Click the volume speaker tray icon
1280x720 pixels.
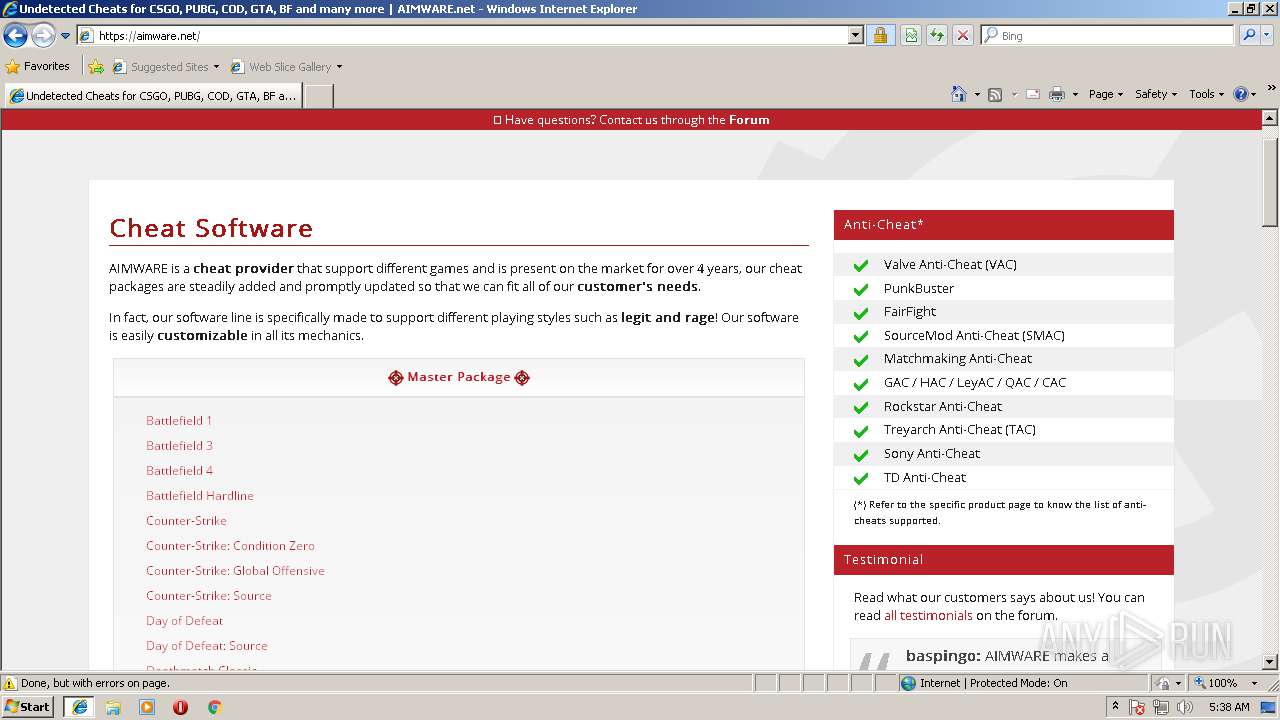(1185, 707)
